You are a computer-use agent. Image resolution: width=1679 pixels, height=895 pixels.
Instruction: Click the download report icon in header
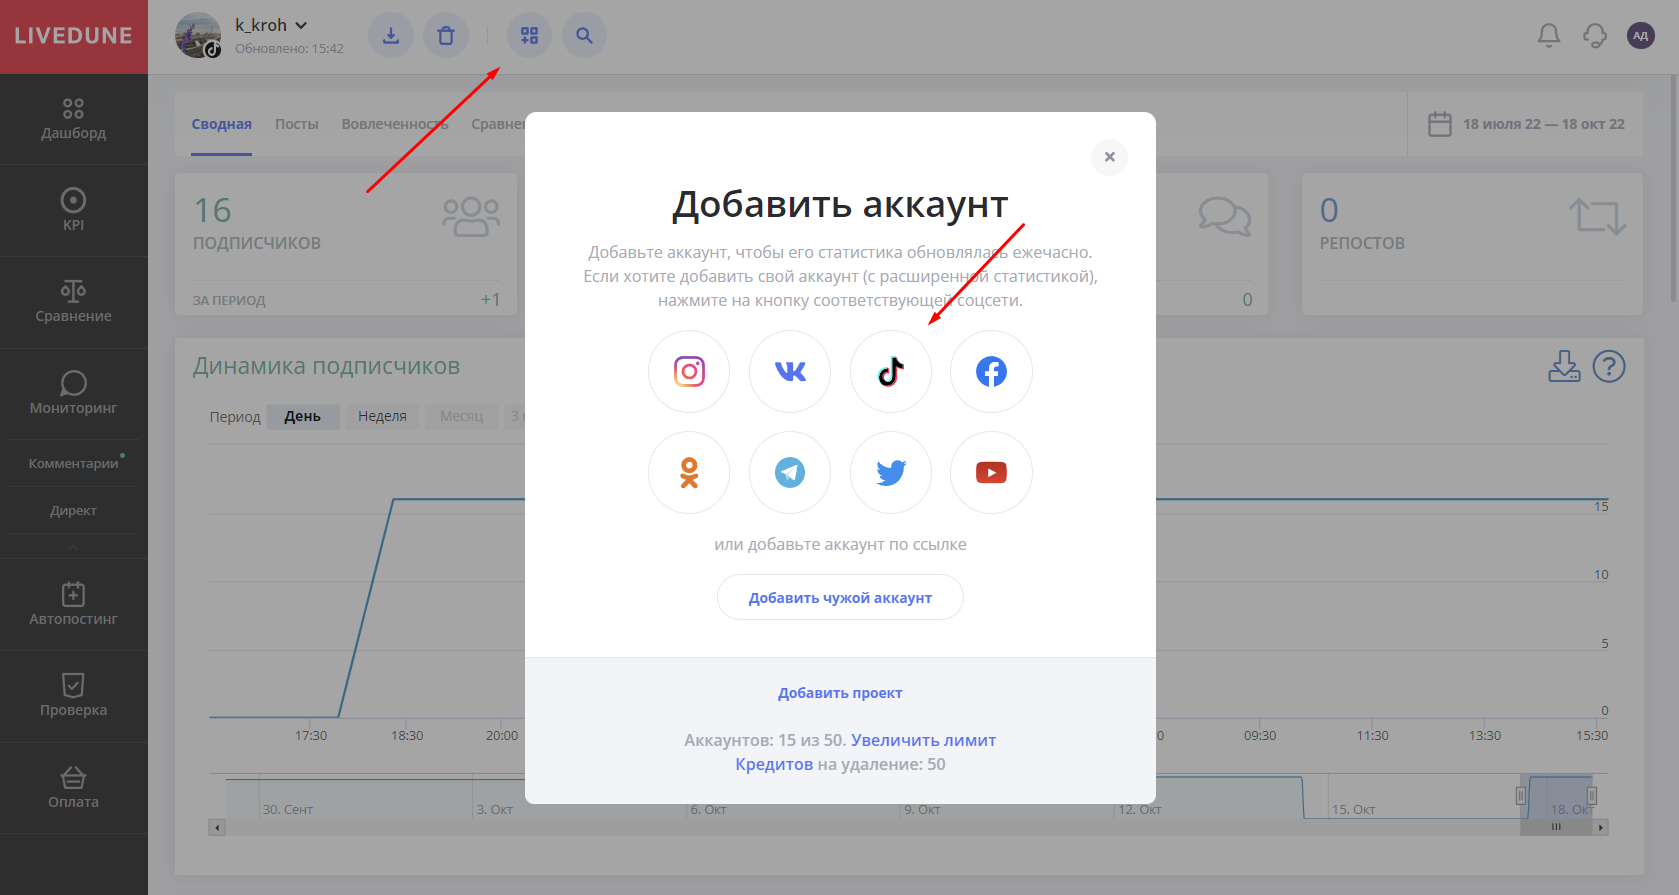[x=391, y=36]
